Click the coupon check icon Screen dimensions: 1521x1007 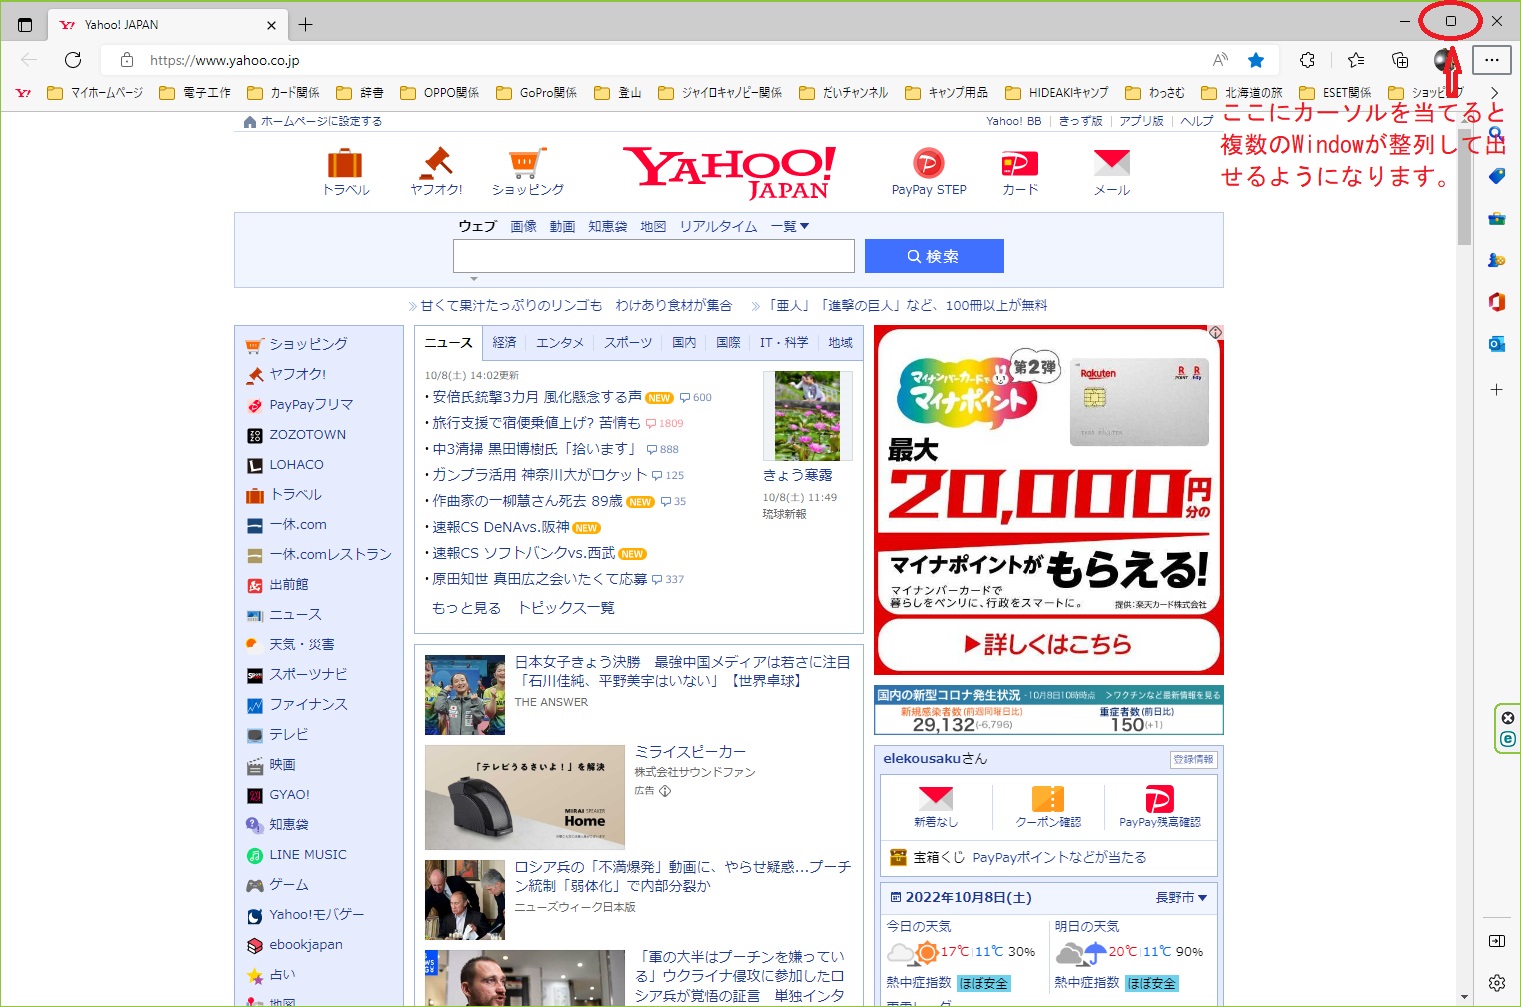(1048, 798)
